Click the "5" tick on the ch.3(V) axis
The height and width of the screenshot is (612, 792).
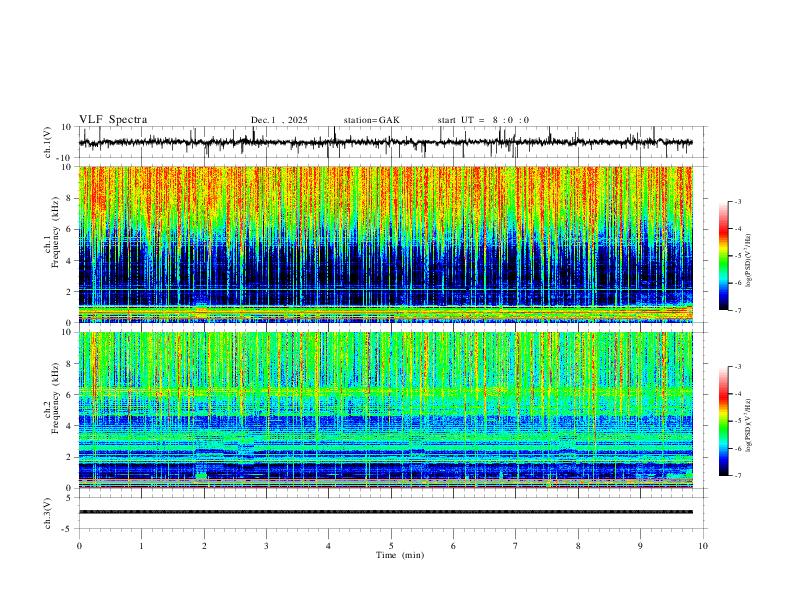[x=69, y=498]
